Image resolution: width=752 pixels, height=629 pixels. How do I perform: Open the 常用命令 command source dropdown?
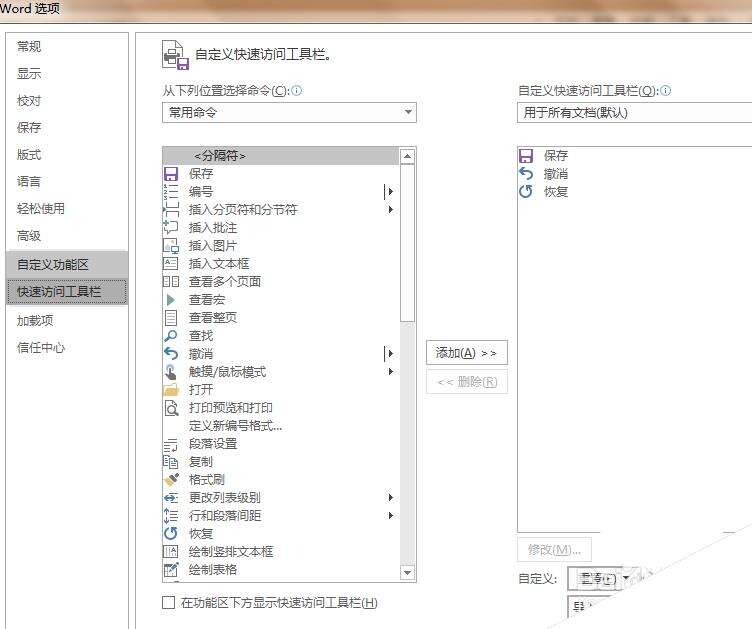(x=289, y=113)
